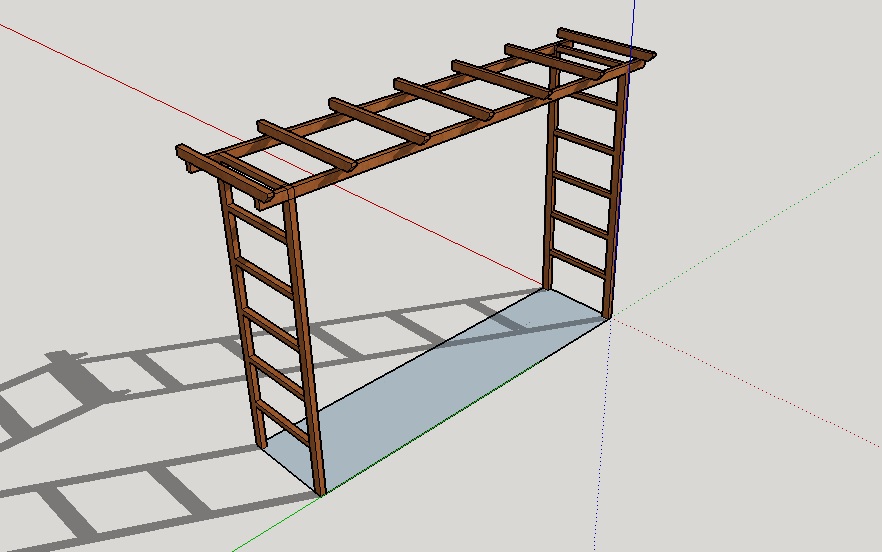Image resolution: width=882 pixels, height=552 pixels.
Task: Click the axes origin point
Action: [612, 317]
